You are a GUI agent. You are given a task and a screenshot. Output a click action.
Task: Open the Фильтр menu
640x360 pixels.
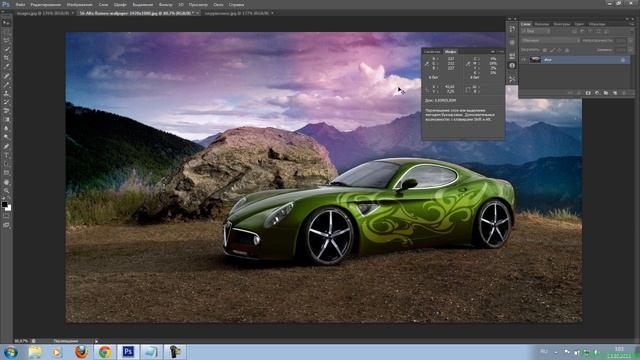165,4
